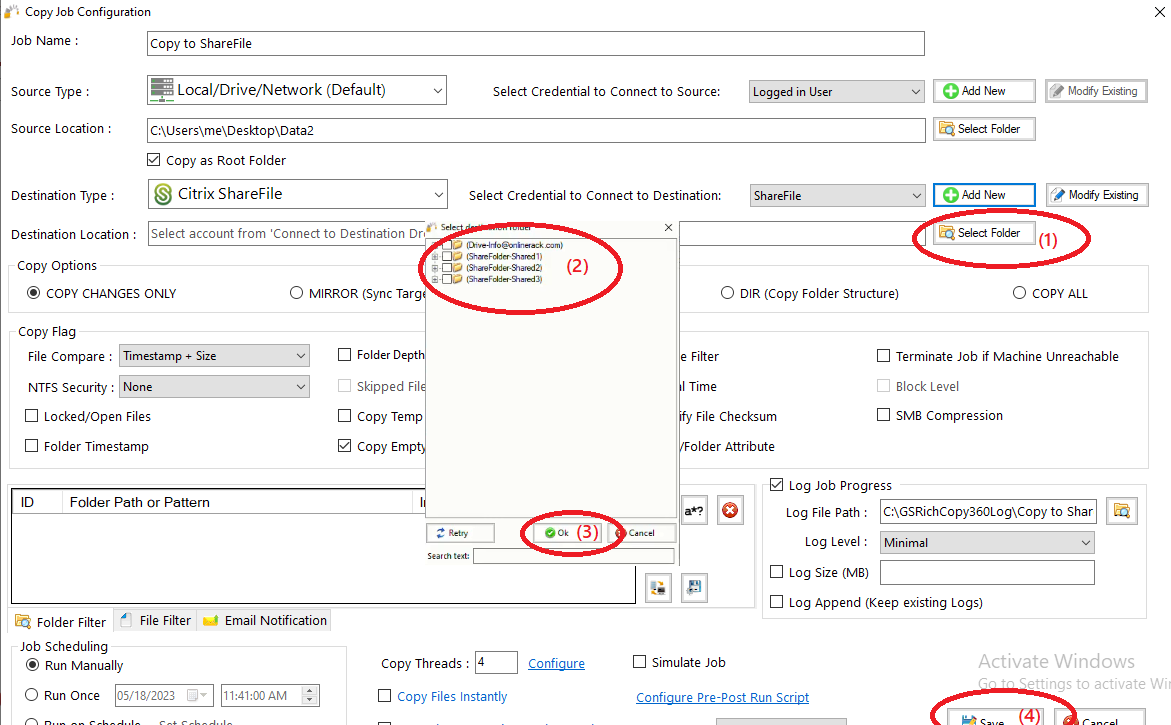
Task: Select the COPY ALL radio option
Action: (x=1019, y=293)
